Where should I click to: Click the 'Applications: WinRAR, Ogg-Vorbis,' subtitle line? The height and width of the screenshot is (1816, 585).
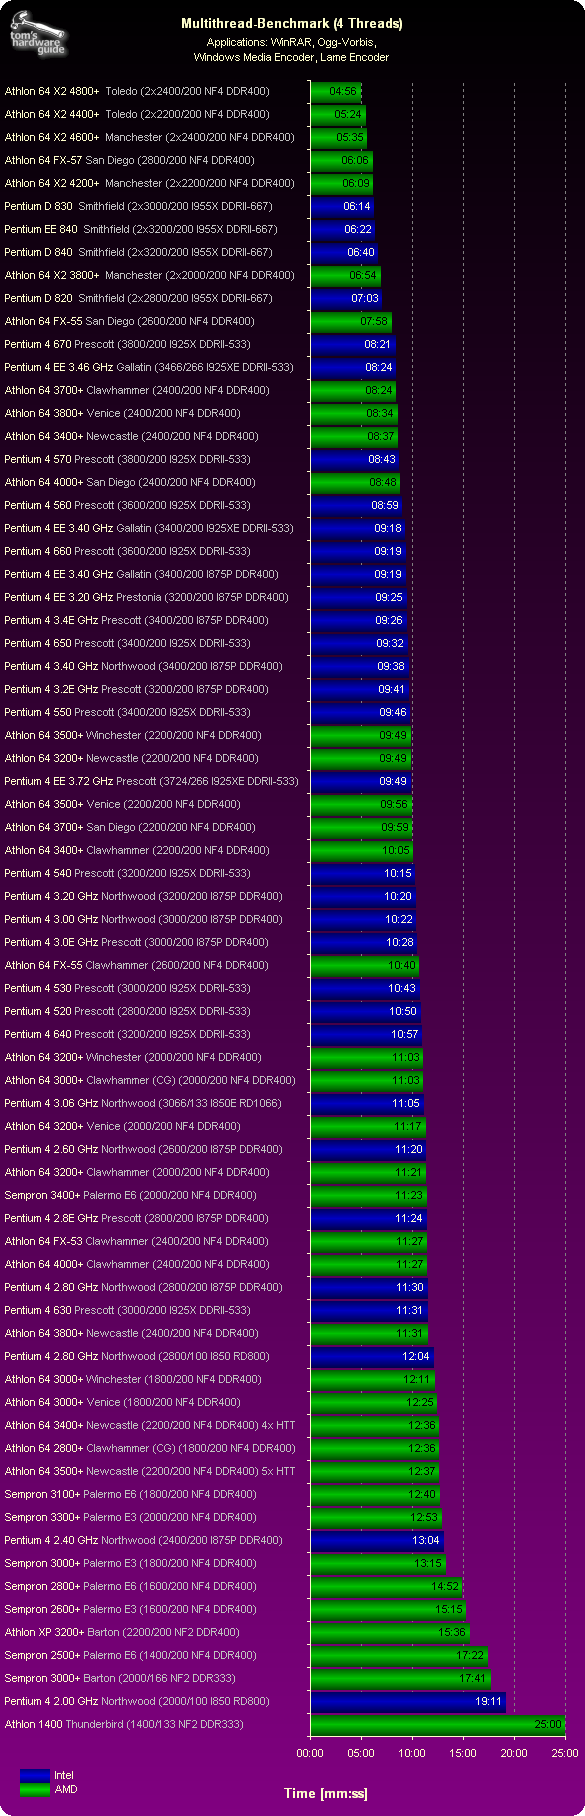coord(292,43)
